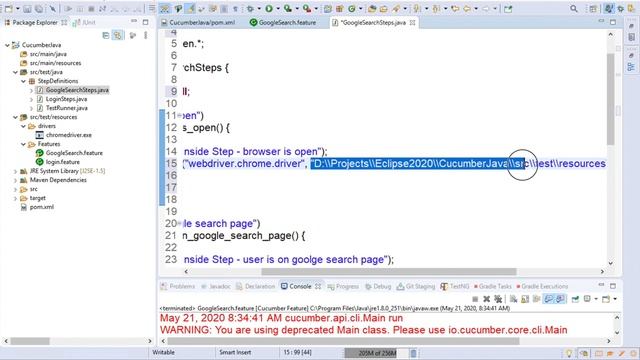This screenshot has height=360, width=640.
Task: Click the editor vertical scrollbar thumb
Action: click(x=611, y=99)
